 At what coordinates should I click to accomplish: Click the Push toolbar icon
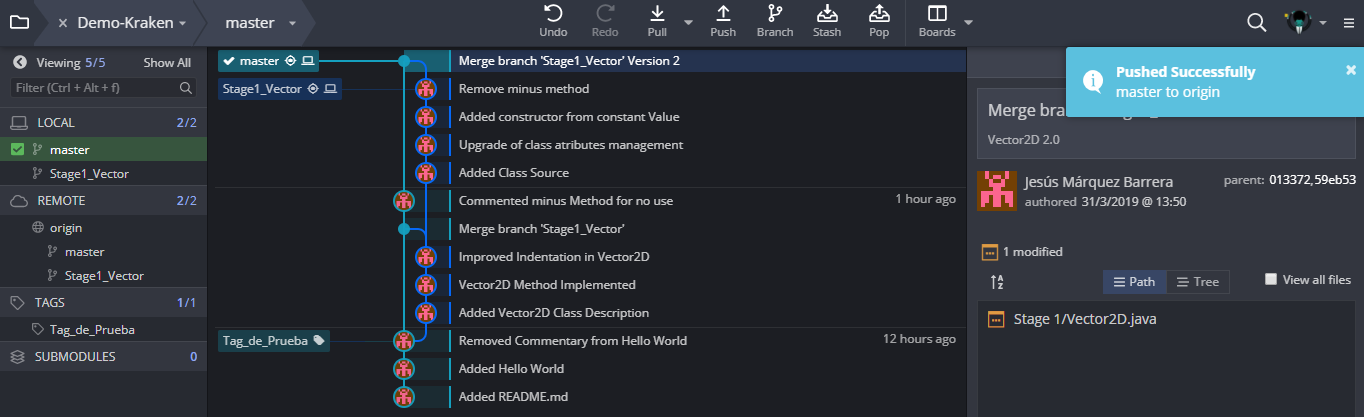pos(723,14)
